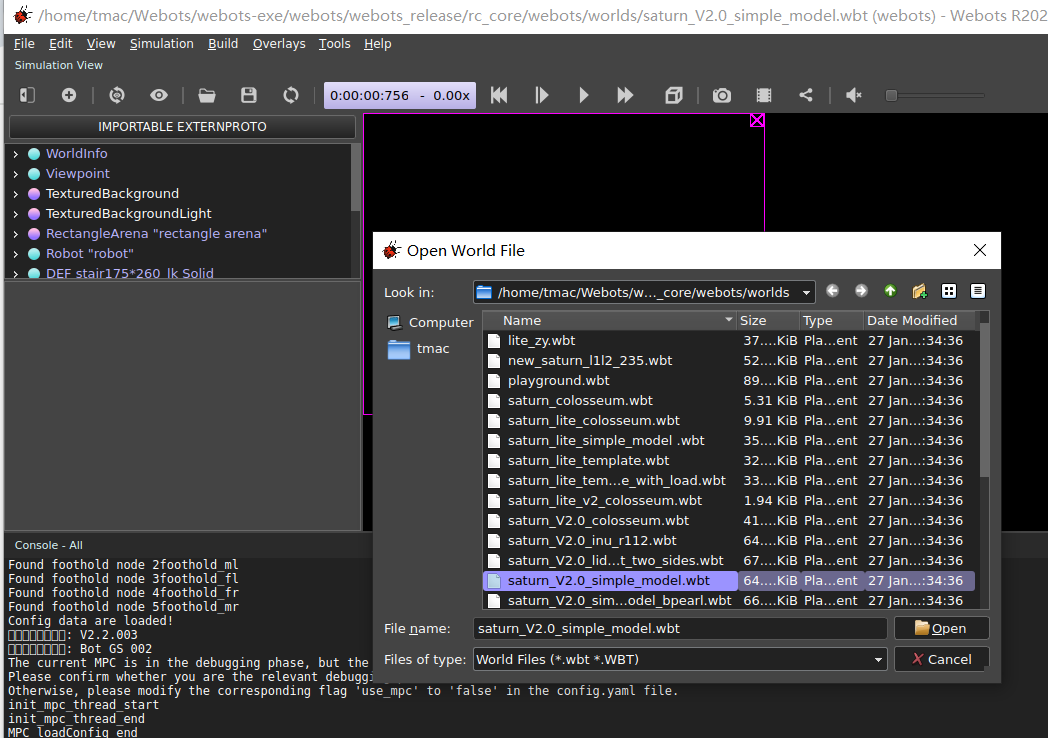Screen dimensions: 1048x738
Task: Run simulation in fast-forward mode
Action: pyautogui.click(x=625, y=96)
